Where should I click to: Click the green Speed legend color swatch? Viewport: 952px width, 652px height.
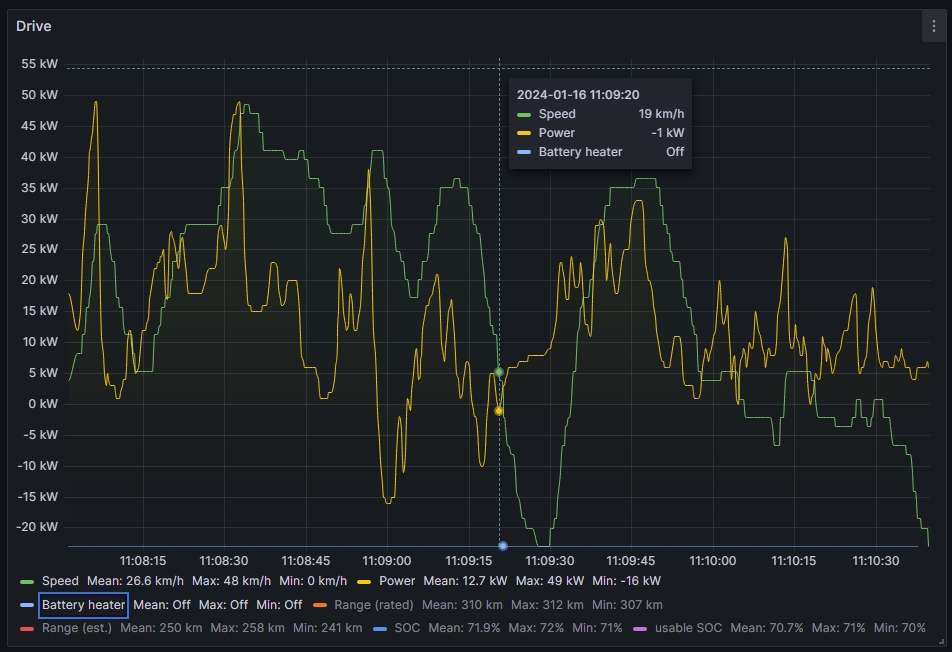click(27, 582)
